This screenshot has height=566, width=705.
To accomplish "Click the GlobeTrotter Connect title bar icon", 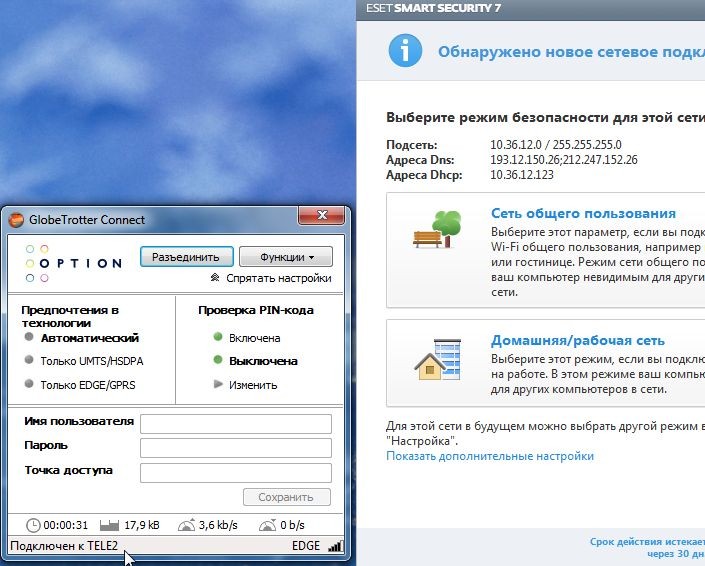I will click(16, 220).
